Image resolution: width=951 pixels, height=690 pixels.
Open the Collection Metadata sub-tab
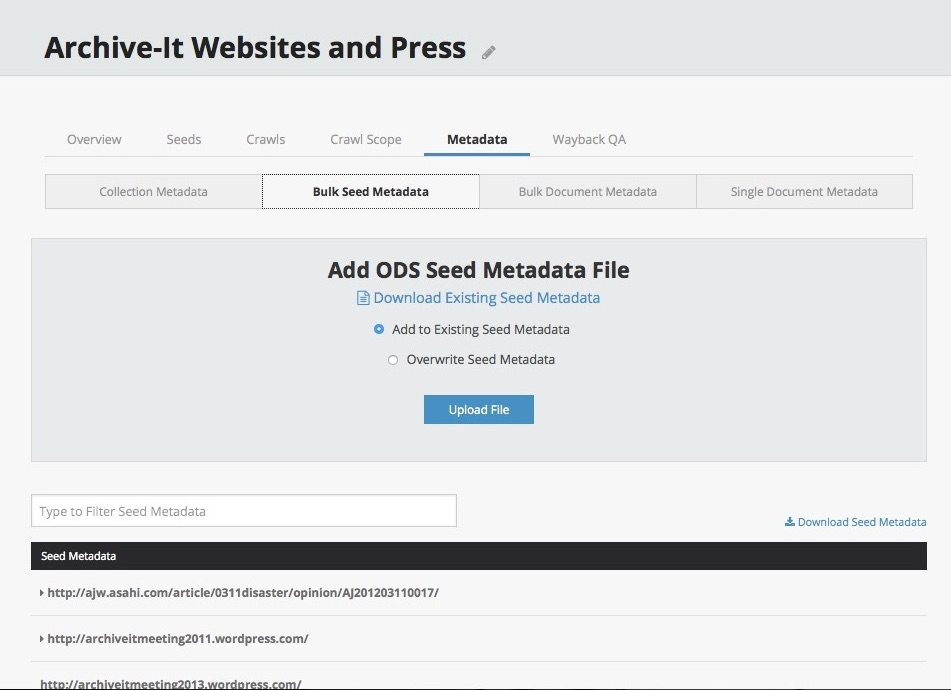[x=153, y=192]
